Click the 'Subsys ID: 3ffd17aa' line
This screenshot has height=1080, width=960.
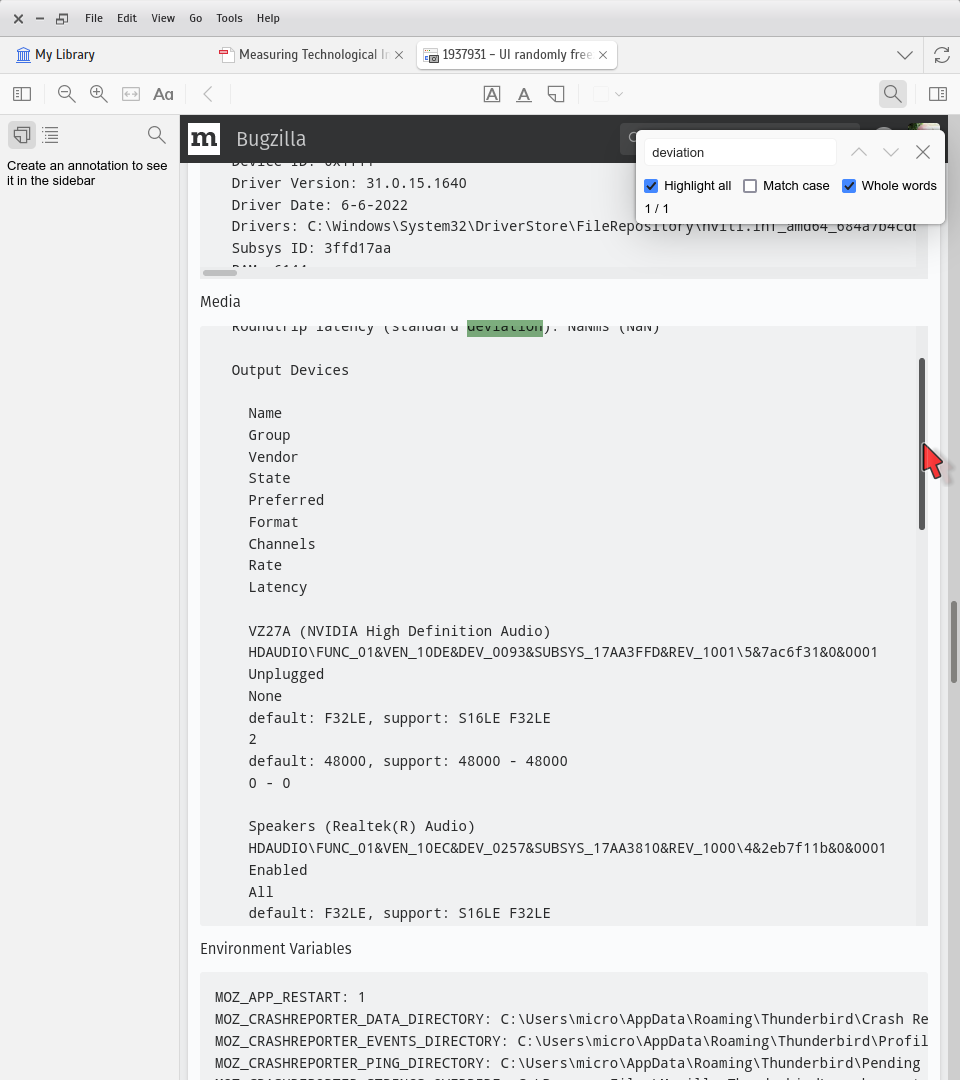click(311, 248)
